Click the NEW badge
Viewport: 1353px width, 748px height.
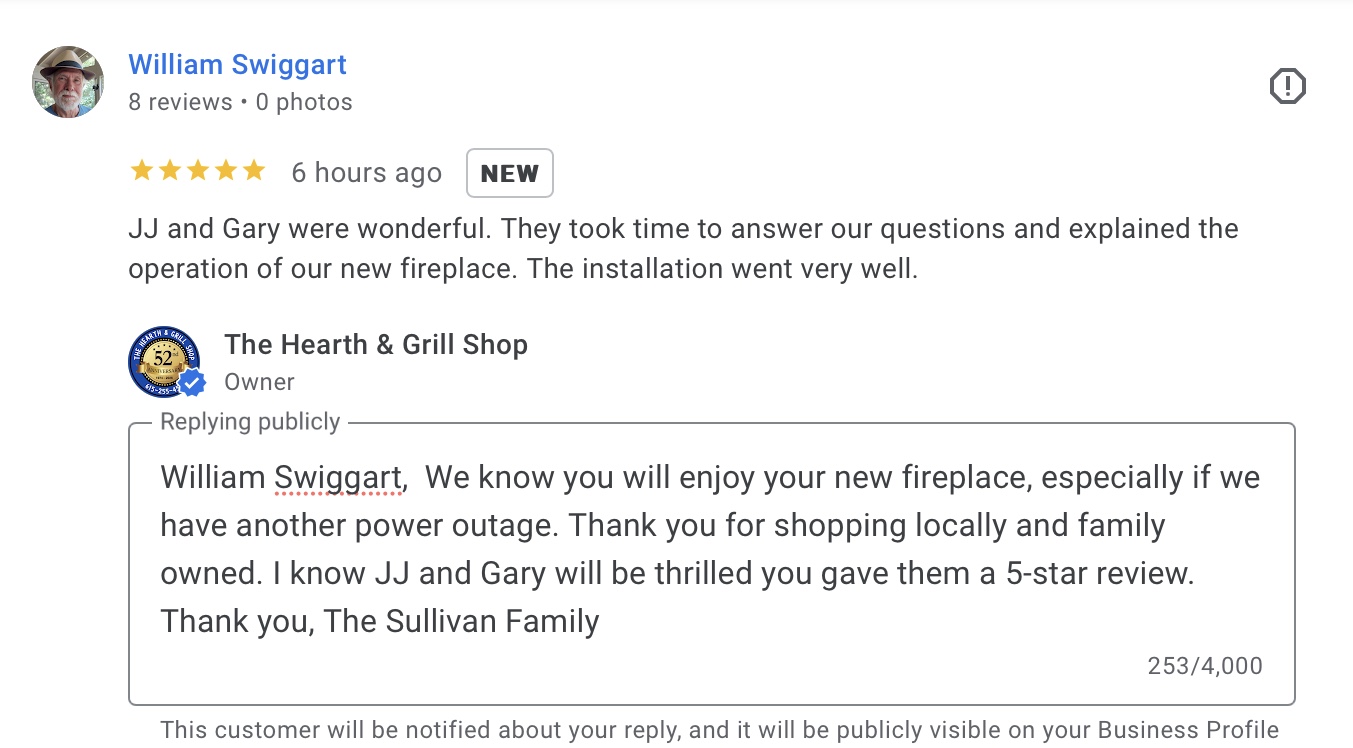509,174
